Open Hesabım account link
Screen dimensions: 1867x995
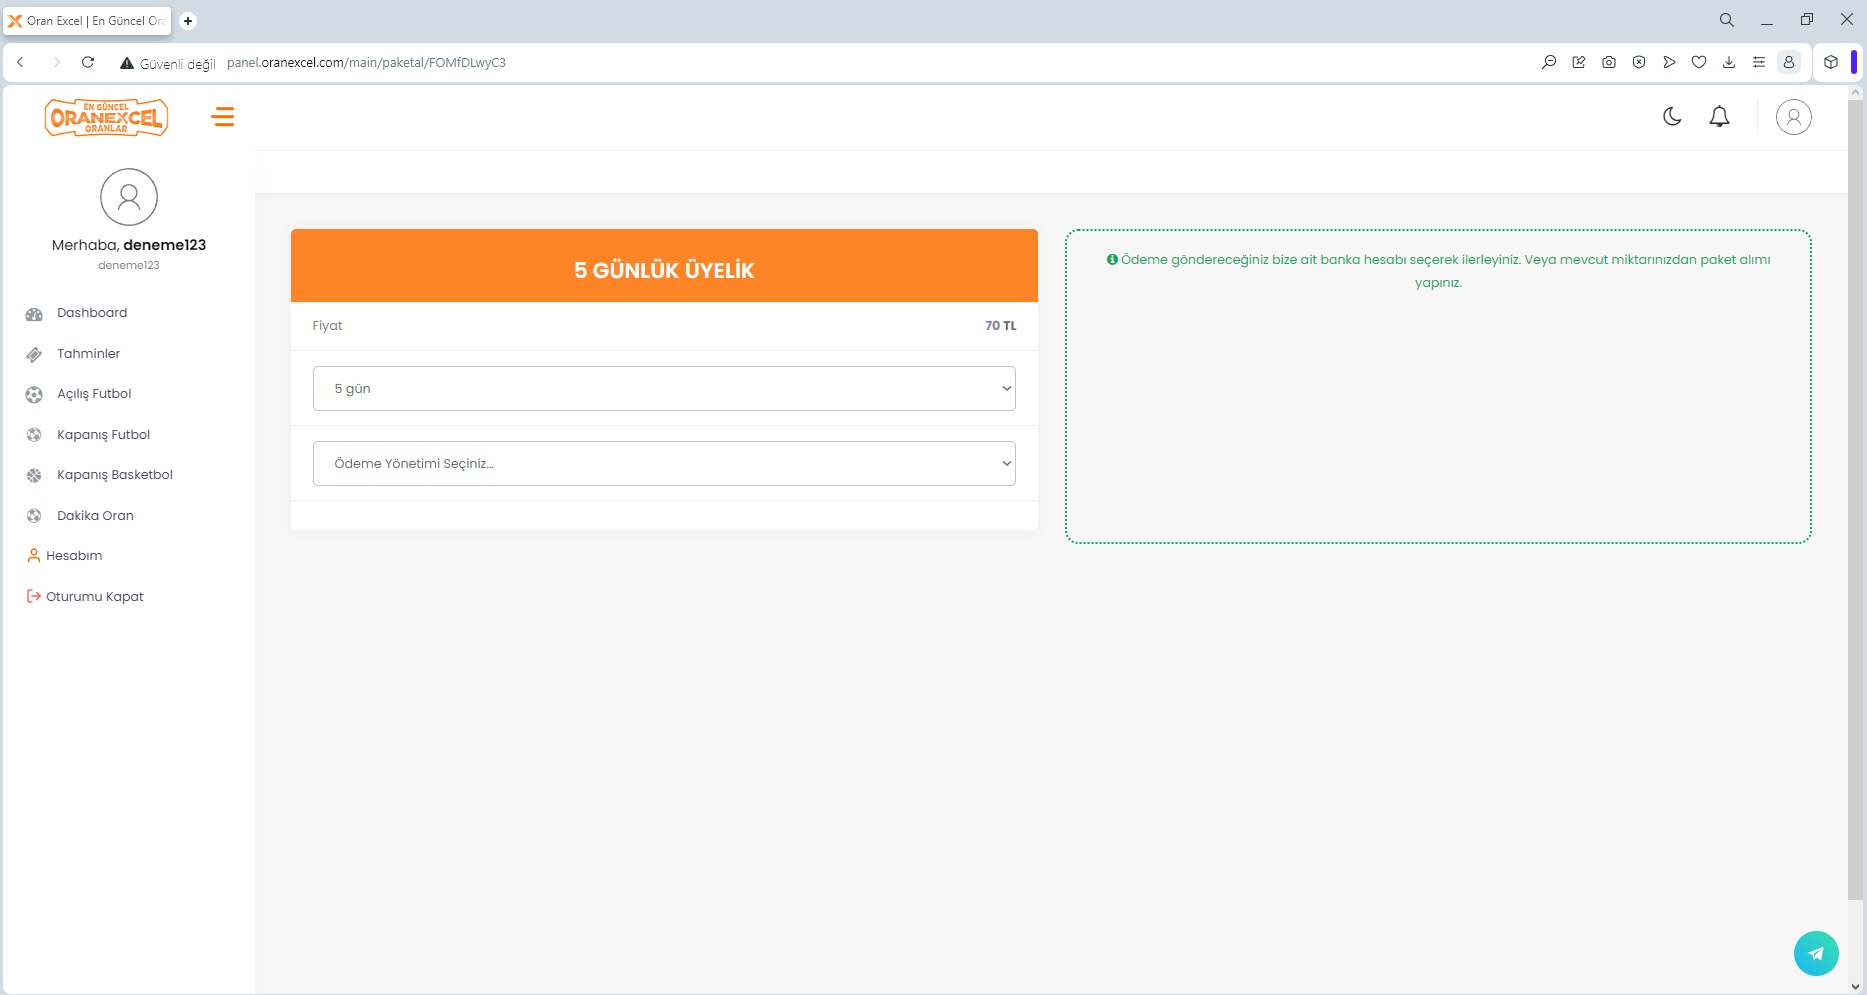pyautogui.click(x=74, y=556)
